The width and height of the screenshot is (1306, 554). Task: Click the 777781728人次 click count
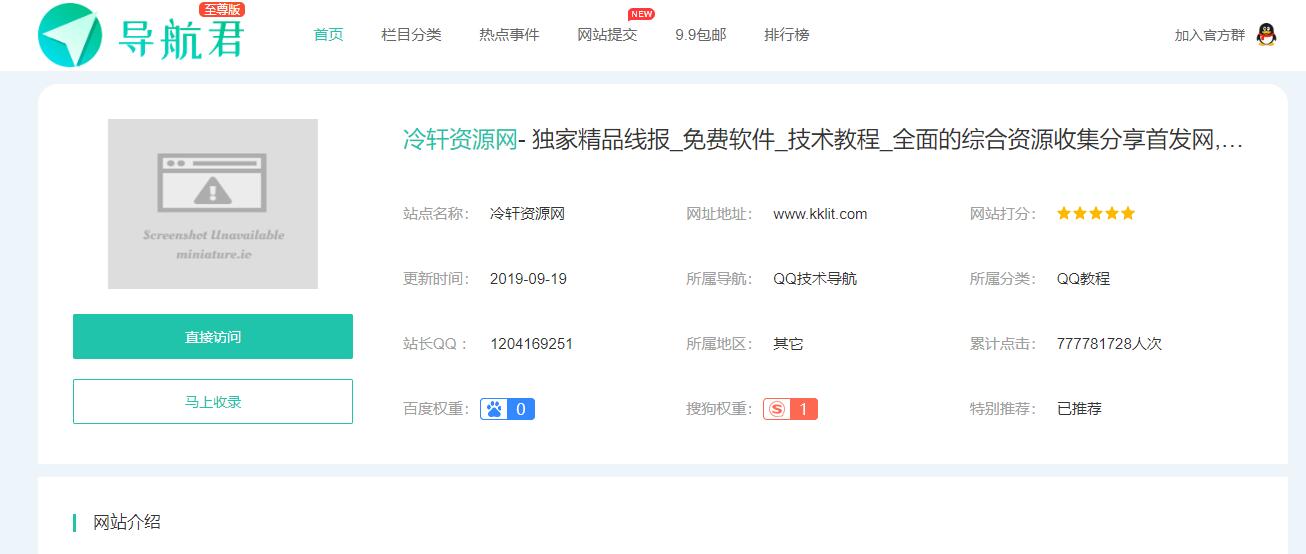(x=1109, y=344)
